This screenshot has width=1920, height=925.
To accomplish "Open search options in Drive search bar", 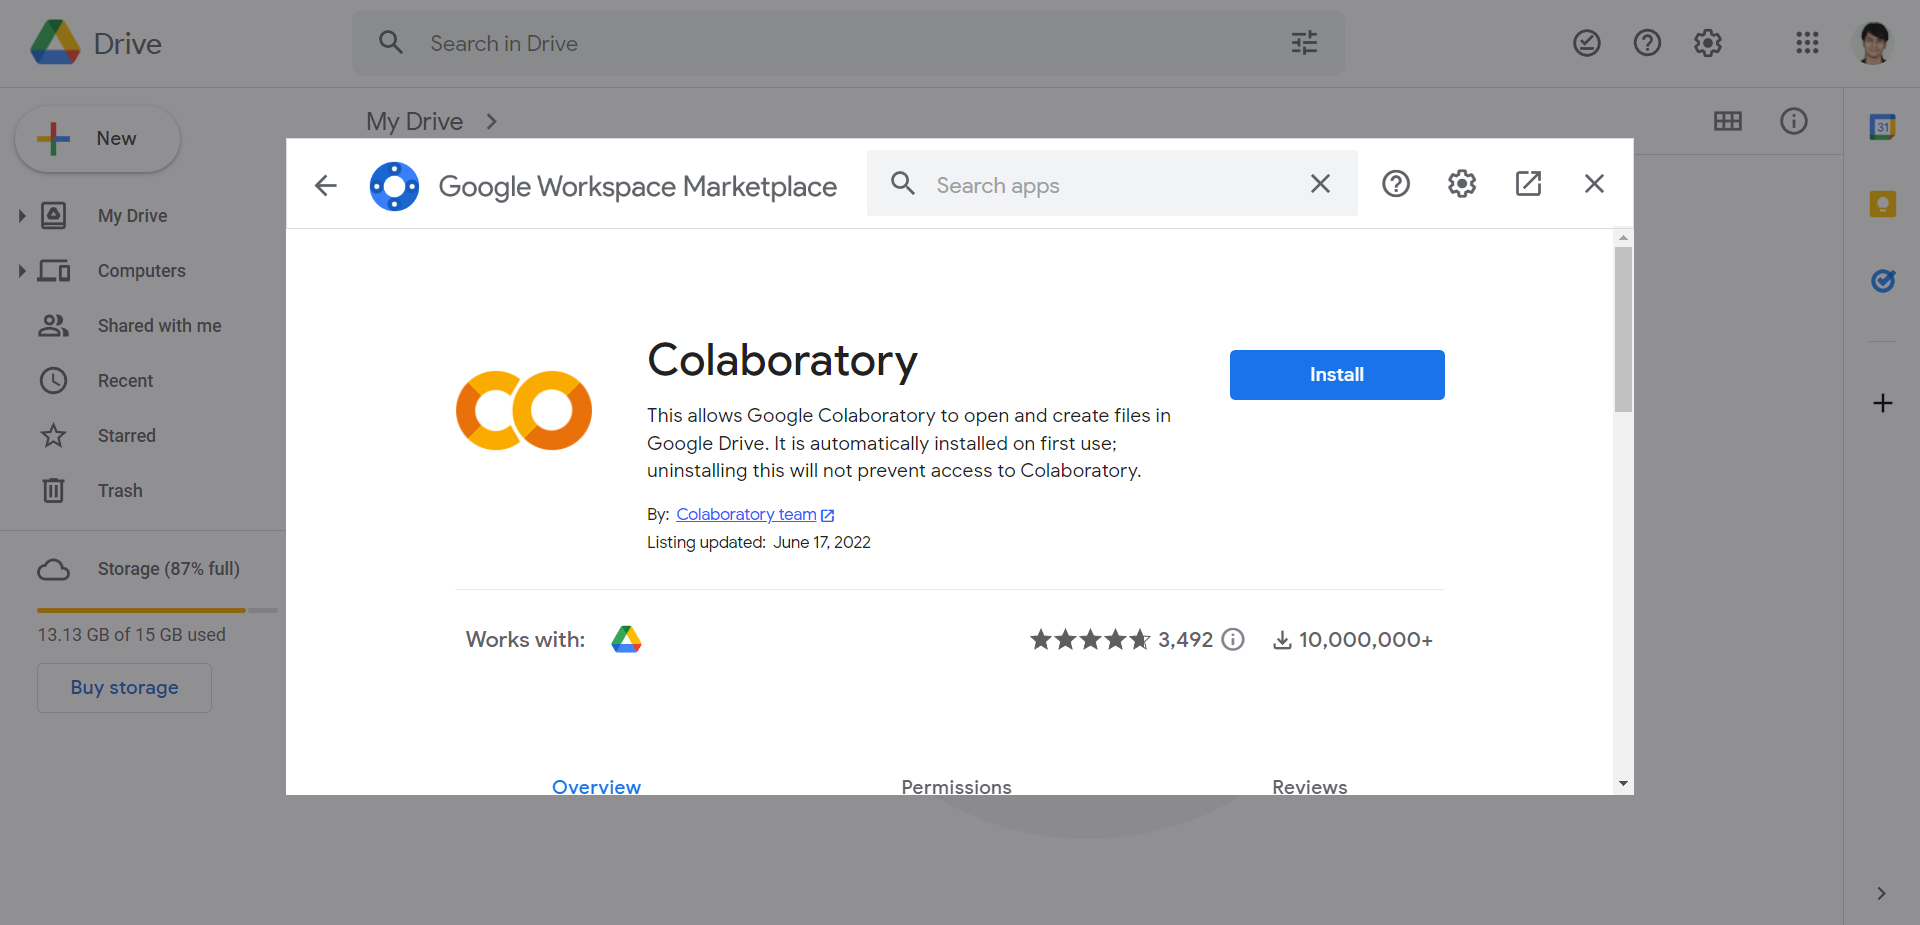I will click(1304, 43).
